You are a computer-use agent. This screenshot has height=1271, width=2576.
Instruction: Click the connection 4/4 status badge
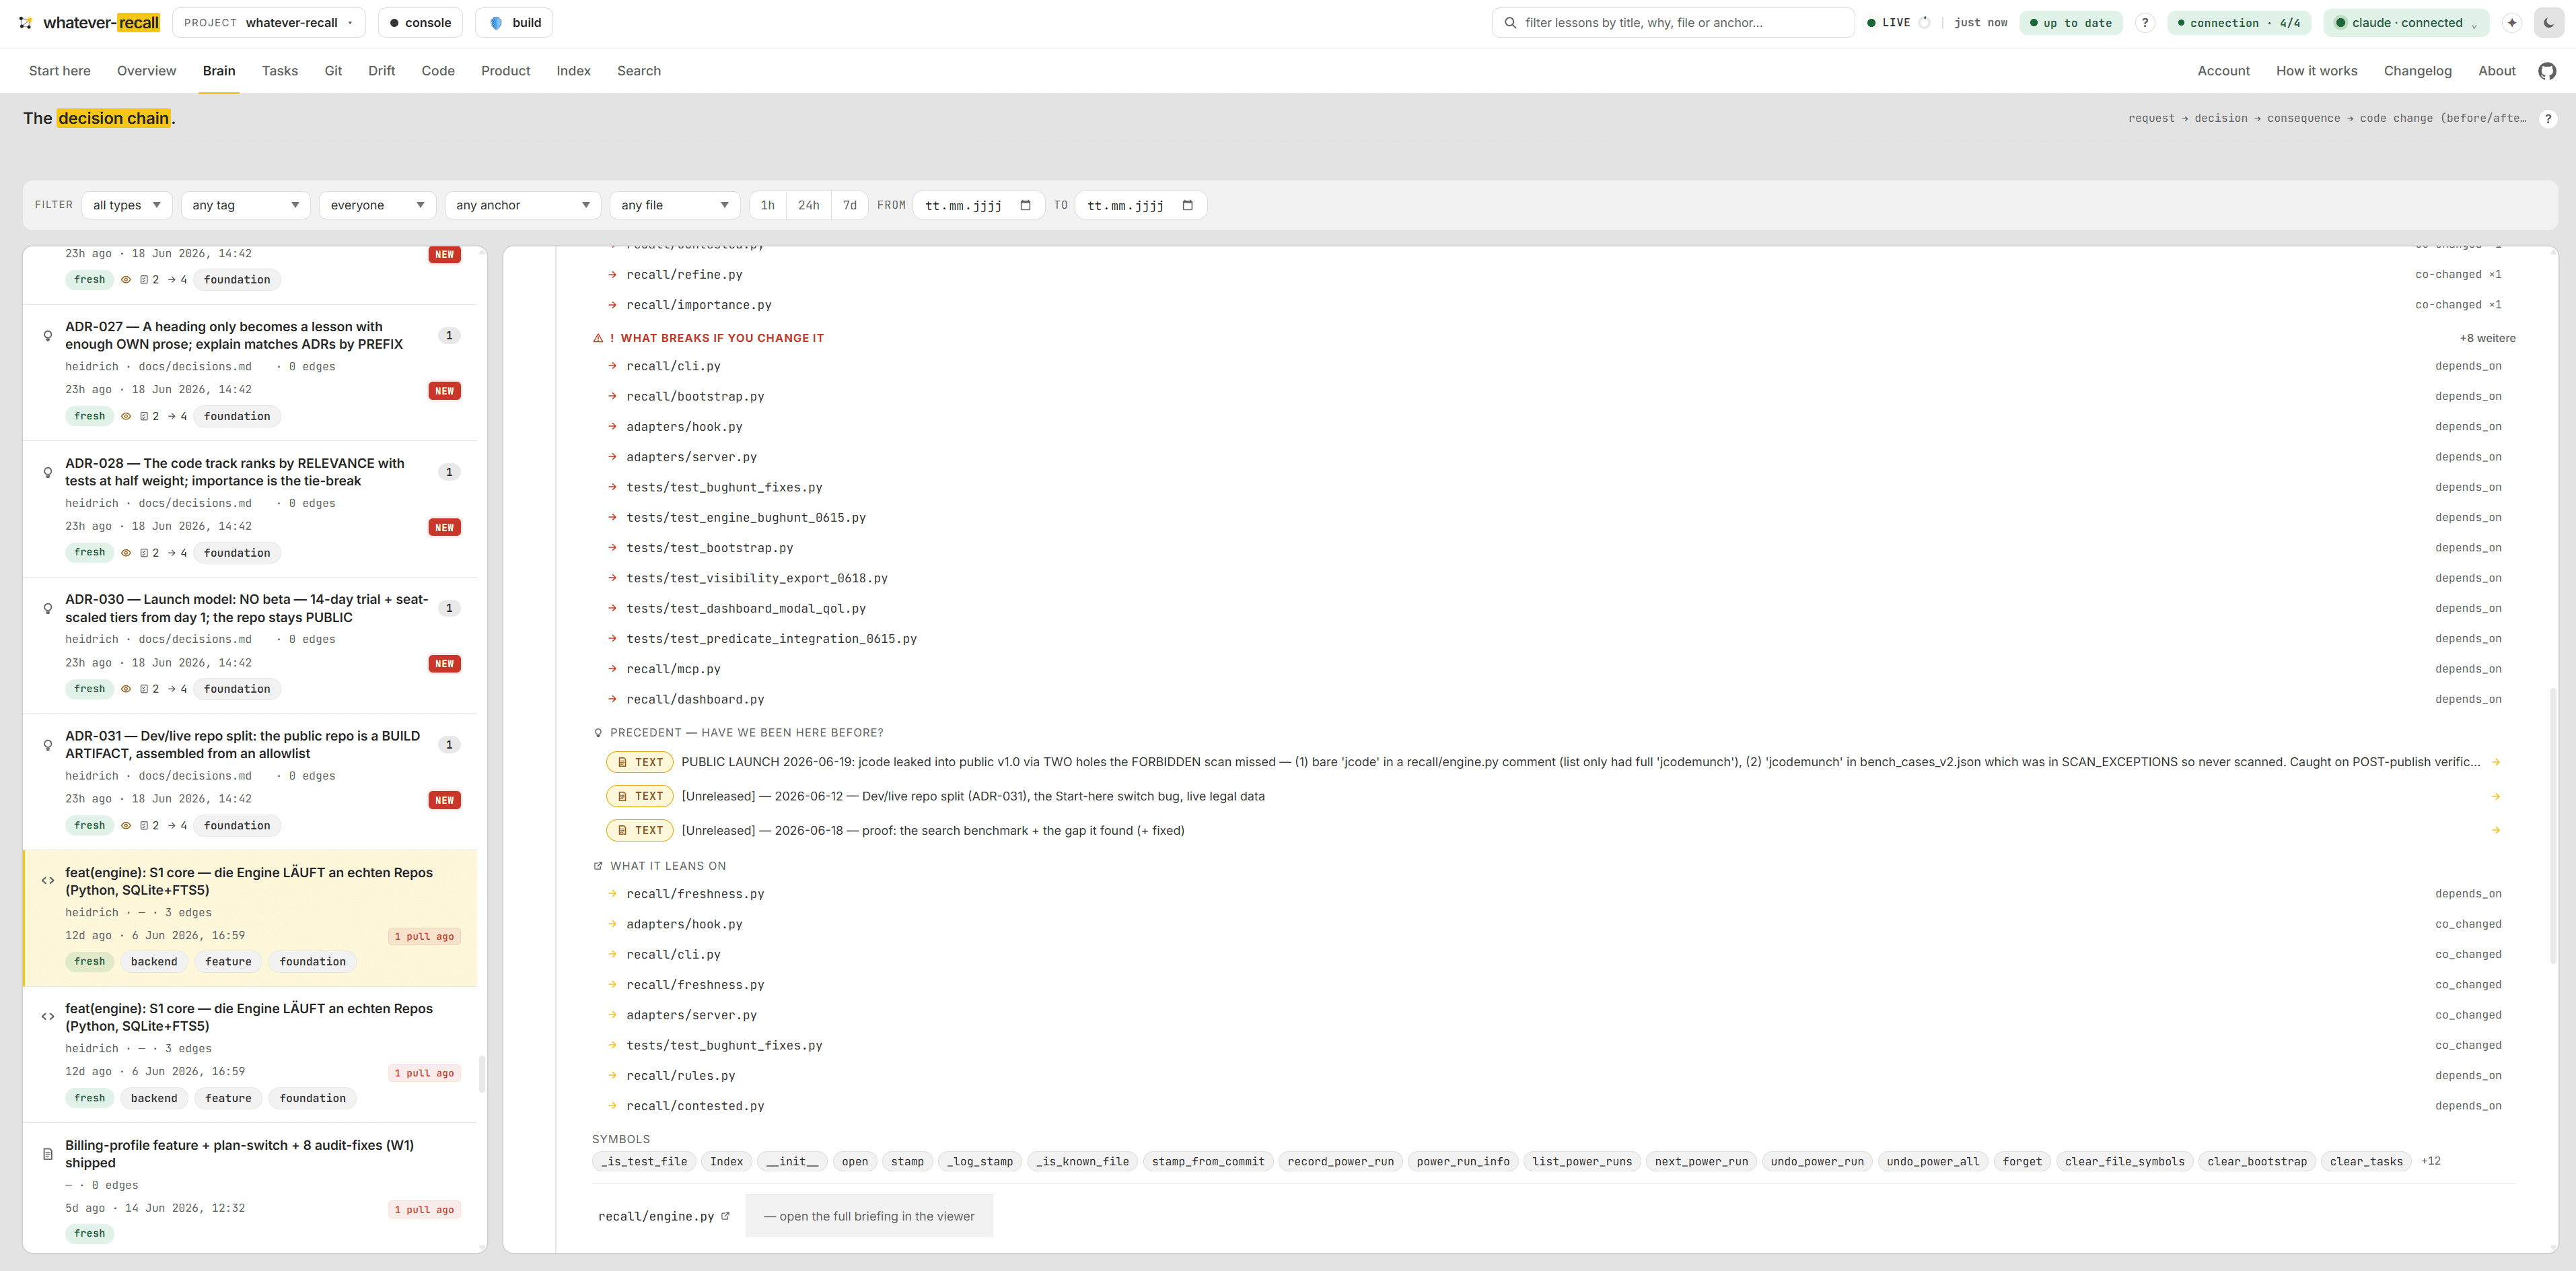click(2239, 22)
